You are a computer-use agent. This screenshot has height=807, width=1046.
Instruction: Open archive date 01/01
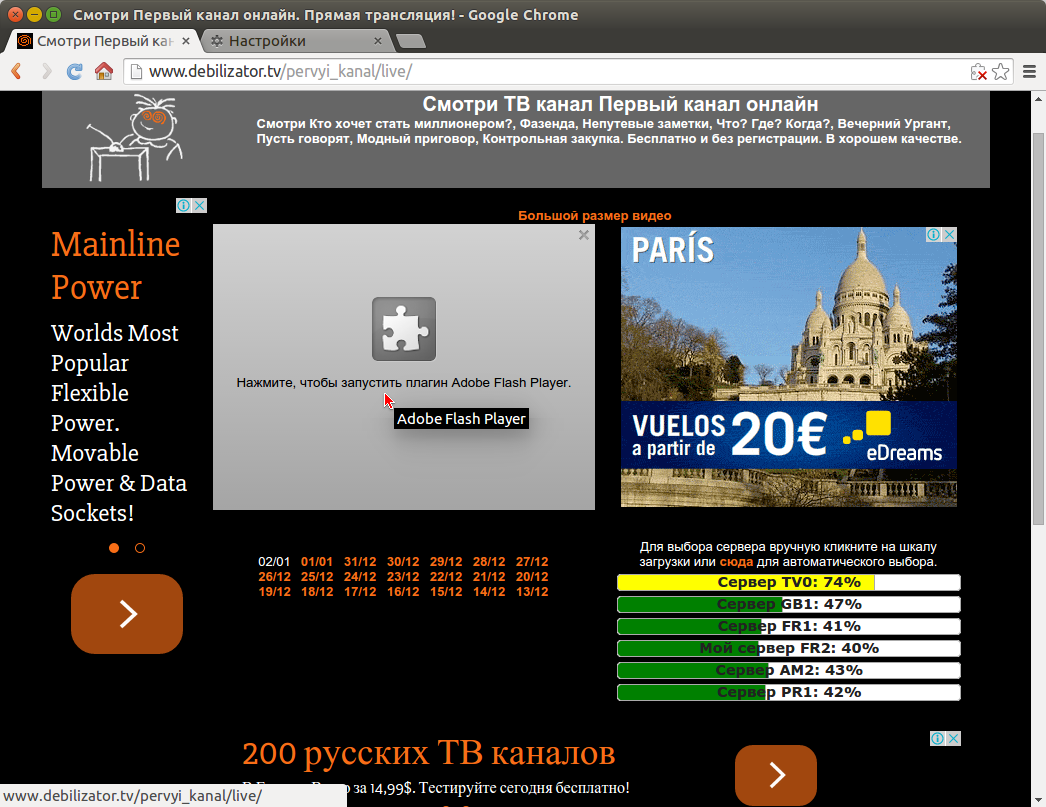coord(317,562)
